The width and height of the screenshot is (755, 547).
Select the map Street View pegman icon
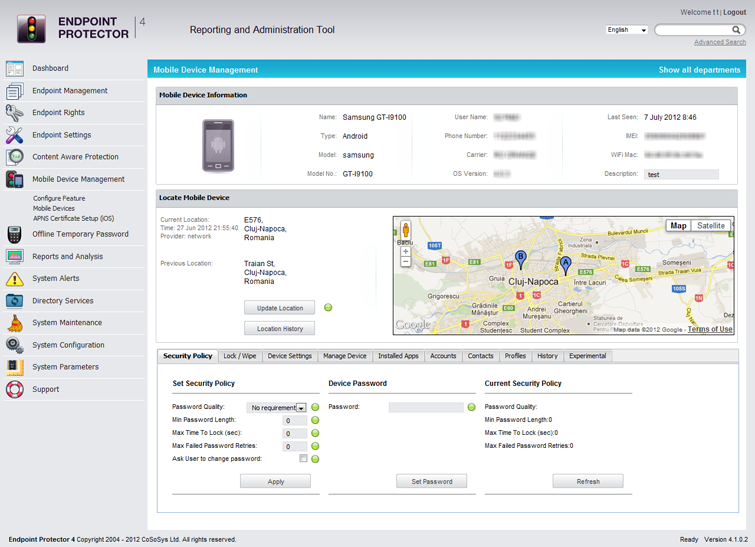pos(405,229)
